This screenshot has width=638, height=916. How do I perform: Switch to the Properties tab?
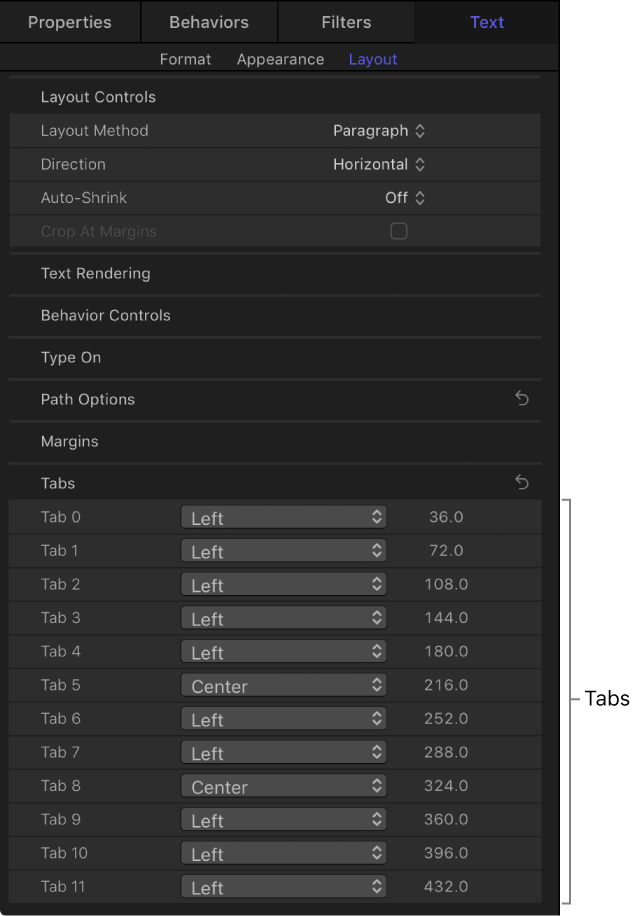(x=70, y=21)
